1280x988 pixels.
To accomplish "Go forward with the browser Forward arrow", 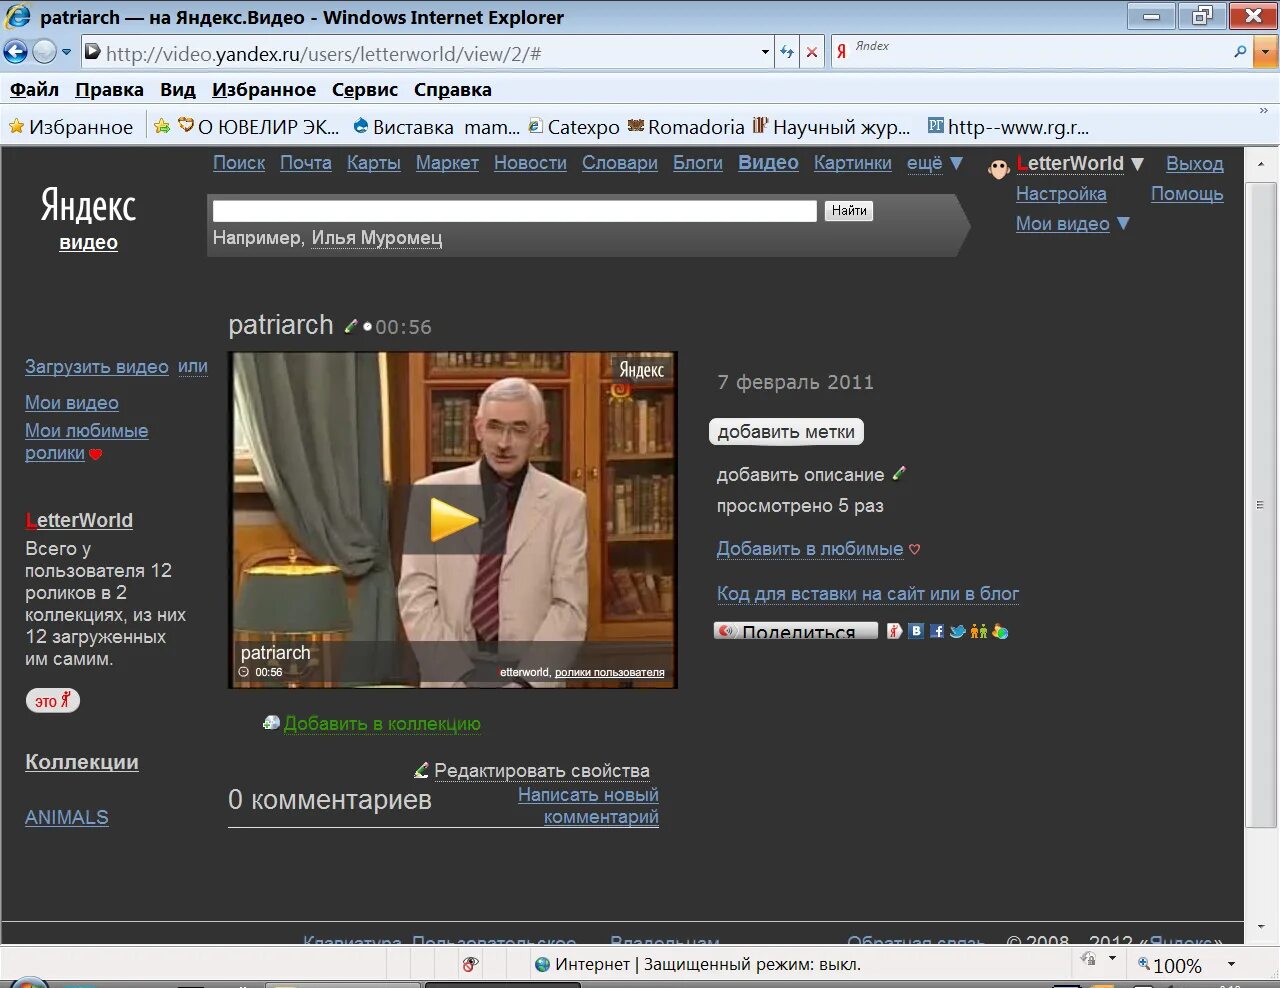I will coord(45,52).
